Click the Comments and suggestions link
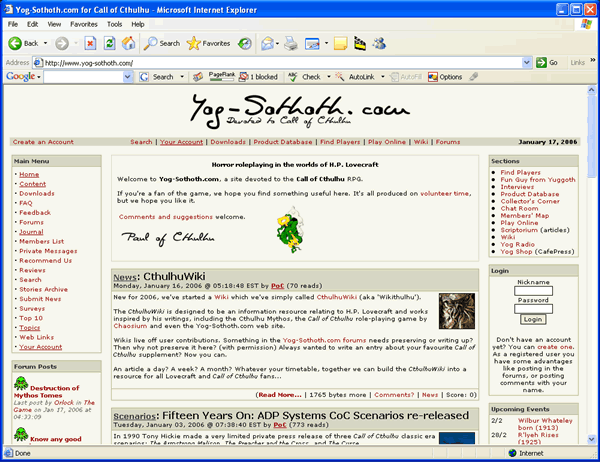This screenshot has height=462, width=600. point(165,217)
